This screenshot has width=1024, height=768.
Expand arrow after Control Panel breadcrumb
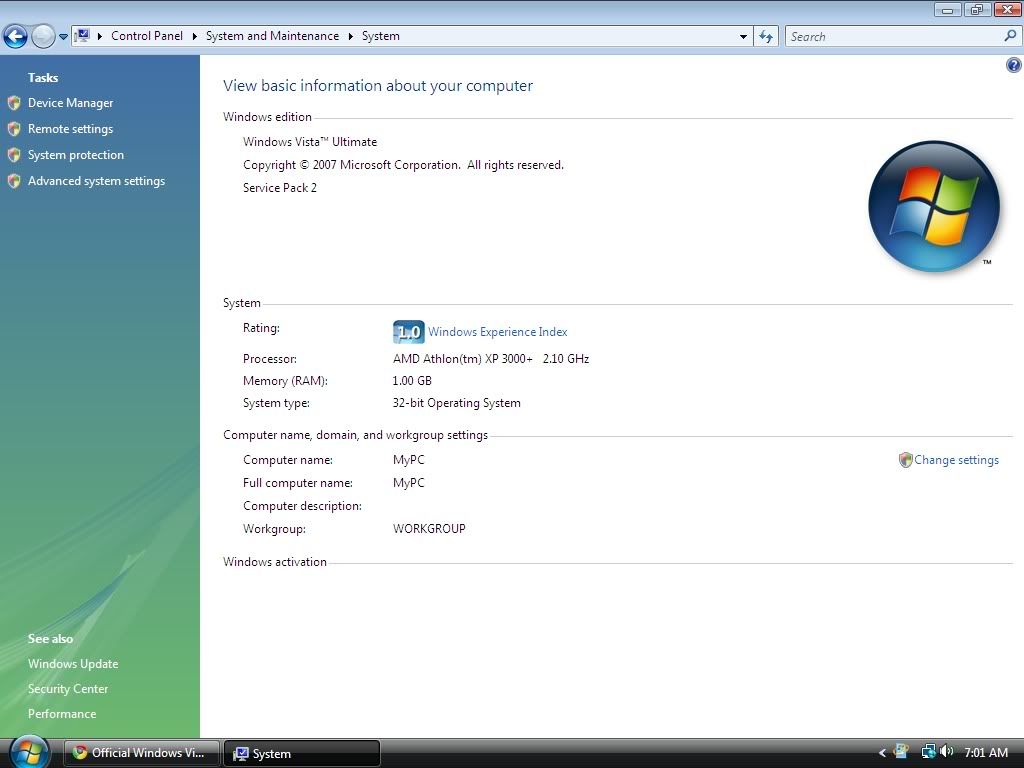point(195,37)
